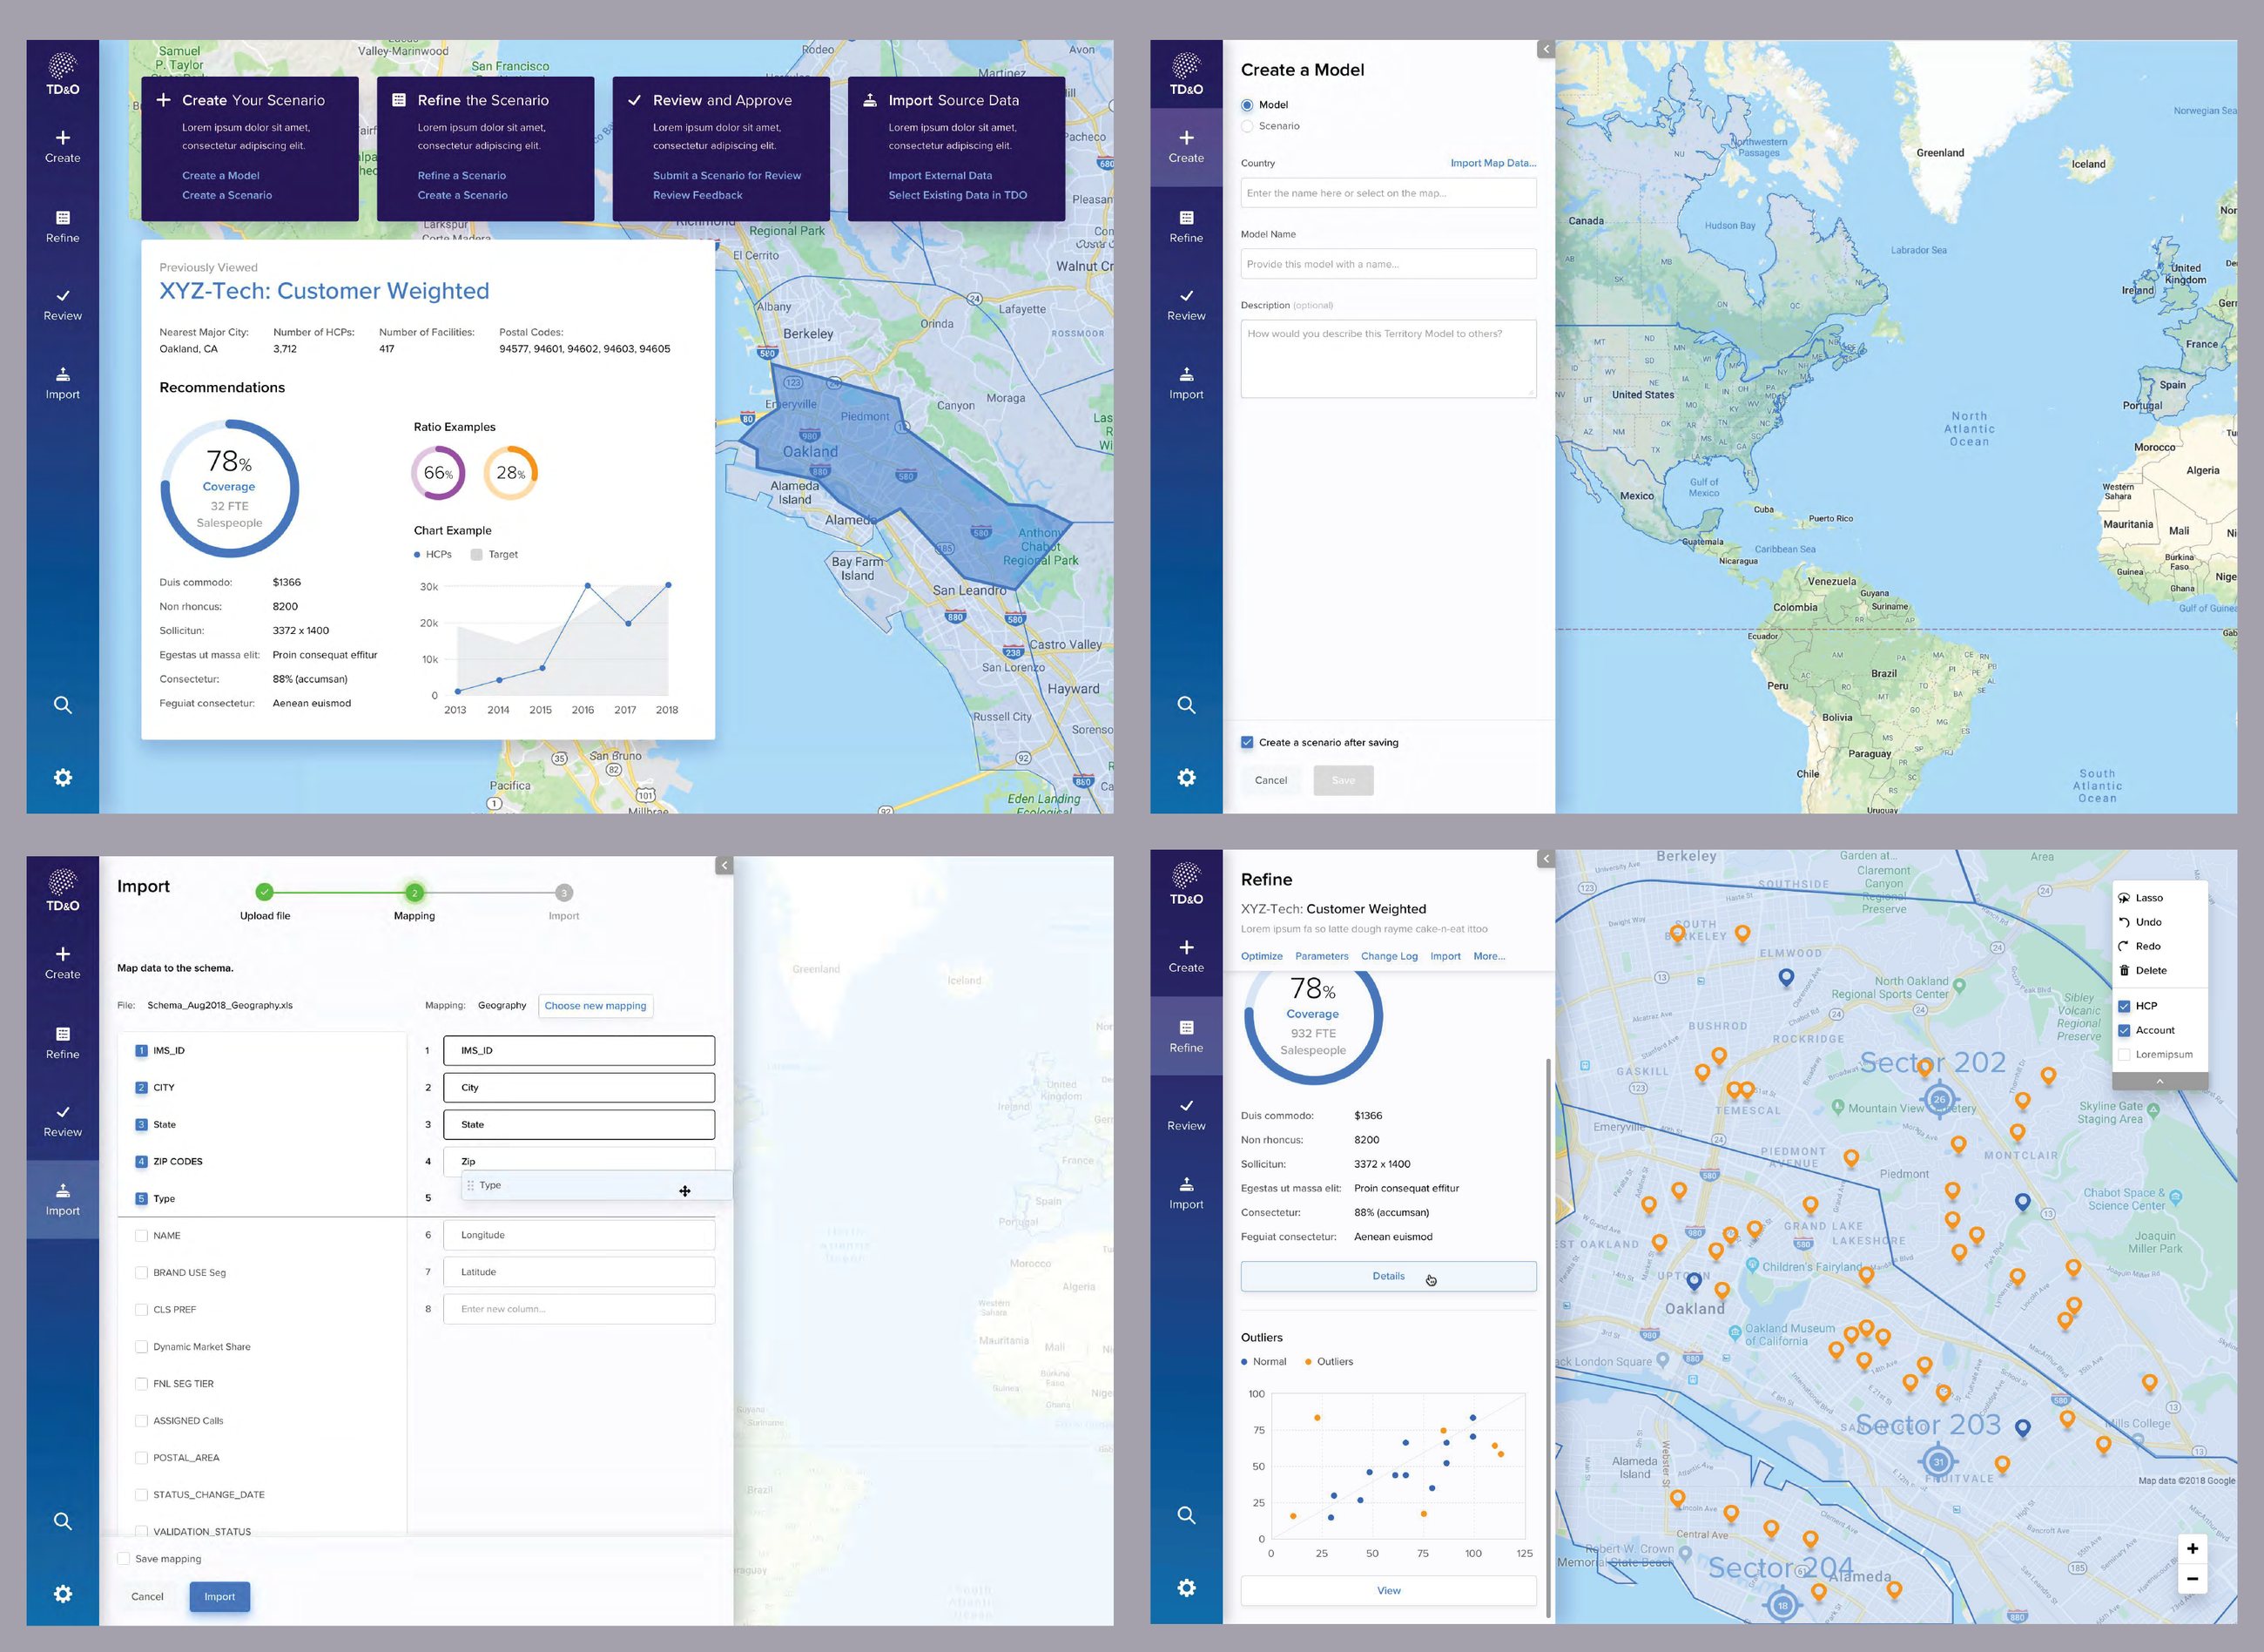2264x1652 pixels.
Task: Open settings gear in Refine screen sidebar
Action: (1186, 1587)
